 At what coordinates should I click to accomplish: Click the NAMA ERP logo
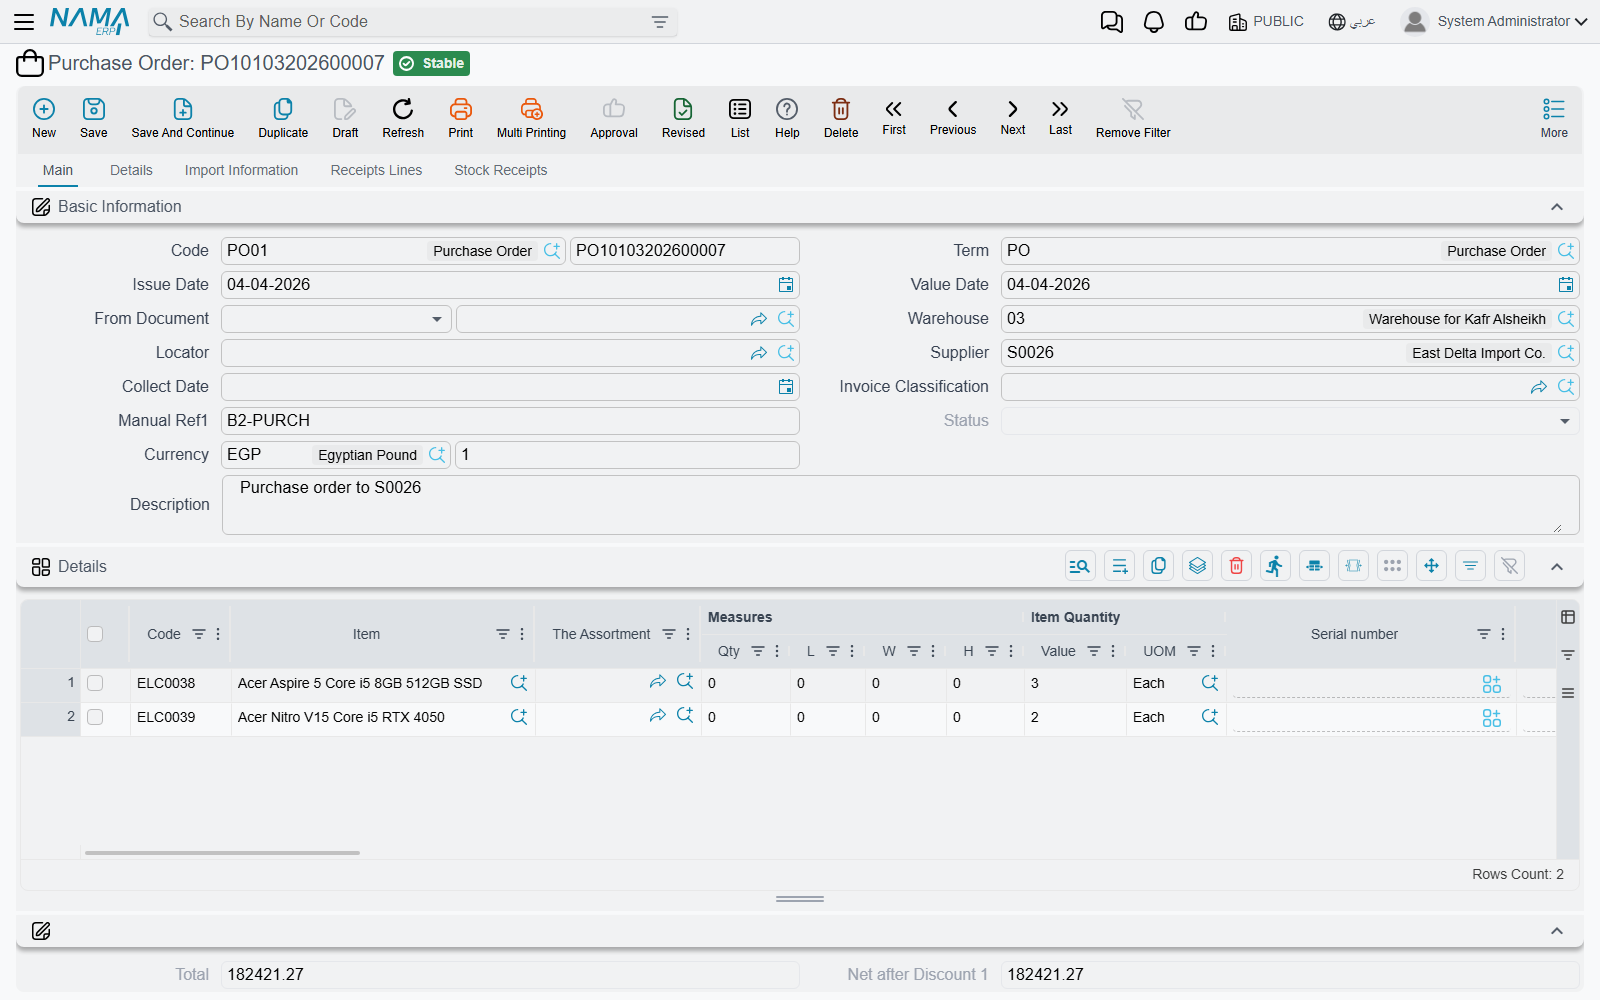[90, 21]
